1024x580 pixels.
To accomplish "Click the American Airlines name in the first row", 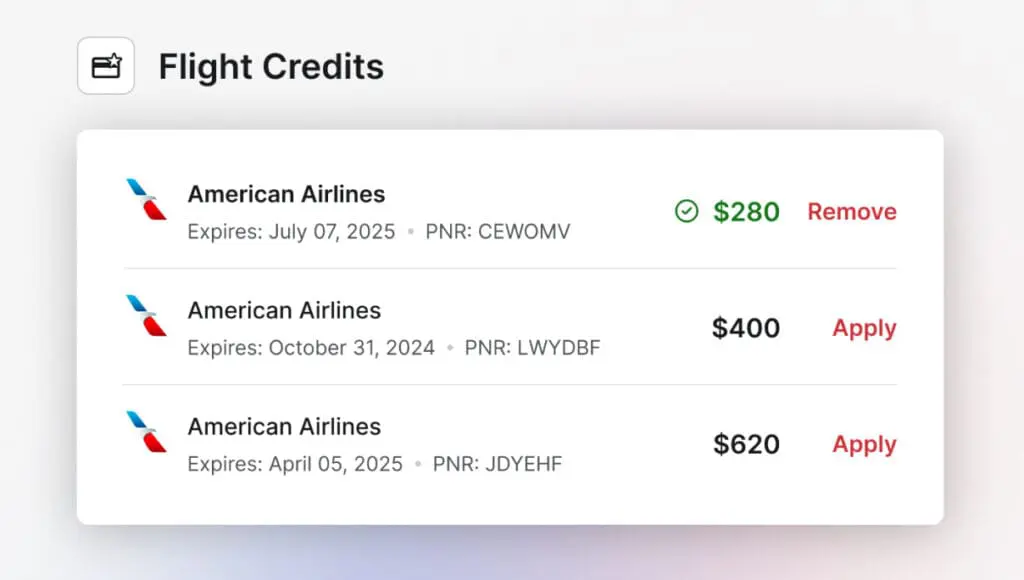I will 286,194.
